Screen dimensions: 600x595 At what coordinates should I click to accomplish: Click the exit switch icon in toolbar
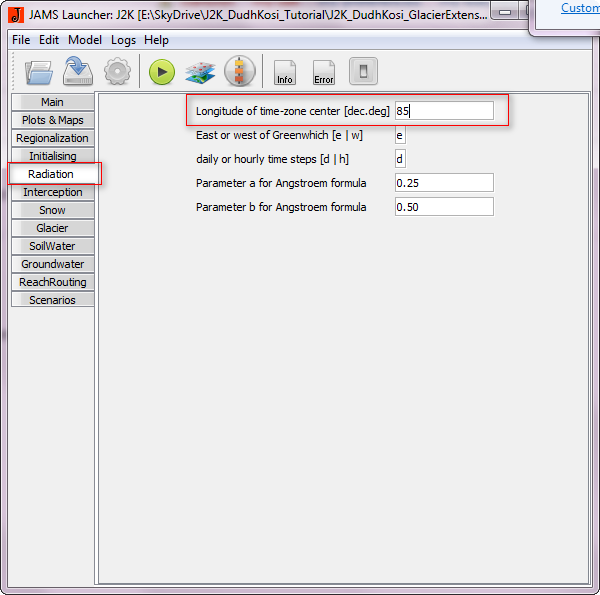(363, 72)
